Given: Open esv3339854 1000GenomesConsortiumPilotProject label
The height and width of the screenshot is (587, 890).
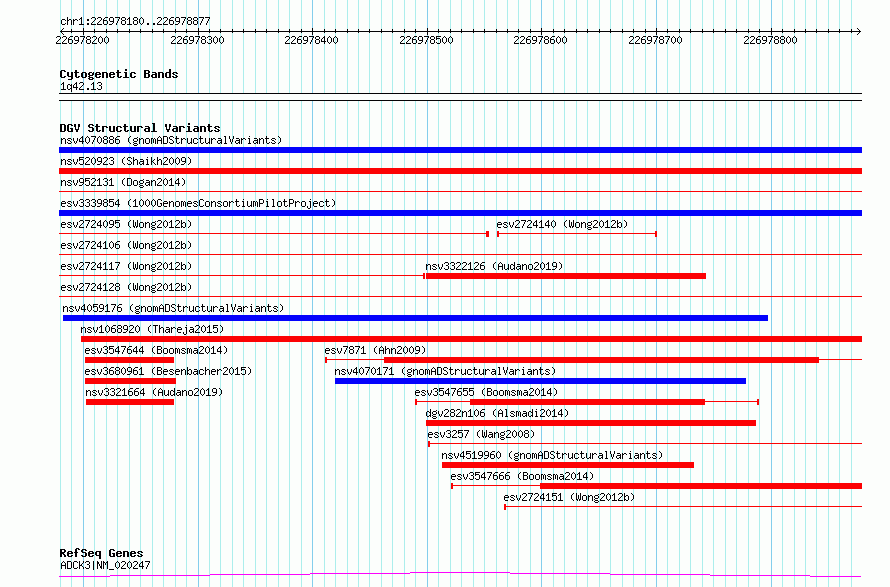Looking at the screenshot, I should point(198,203).
